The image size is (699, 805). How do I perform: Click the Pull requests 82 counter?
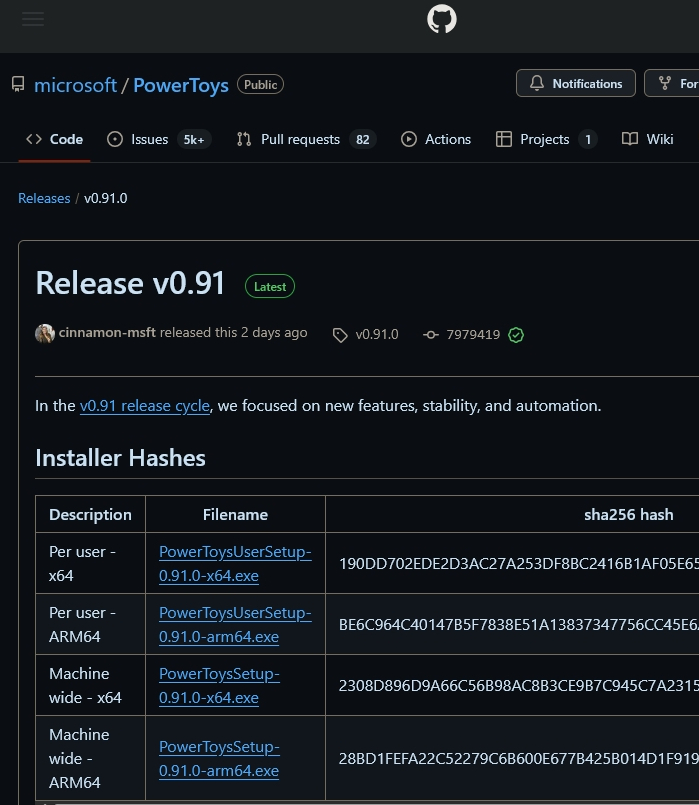pos(363,140)
